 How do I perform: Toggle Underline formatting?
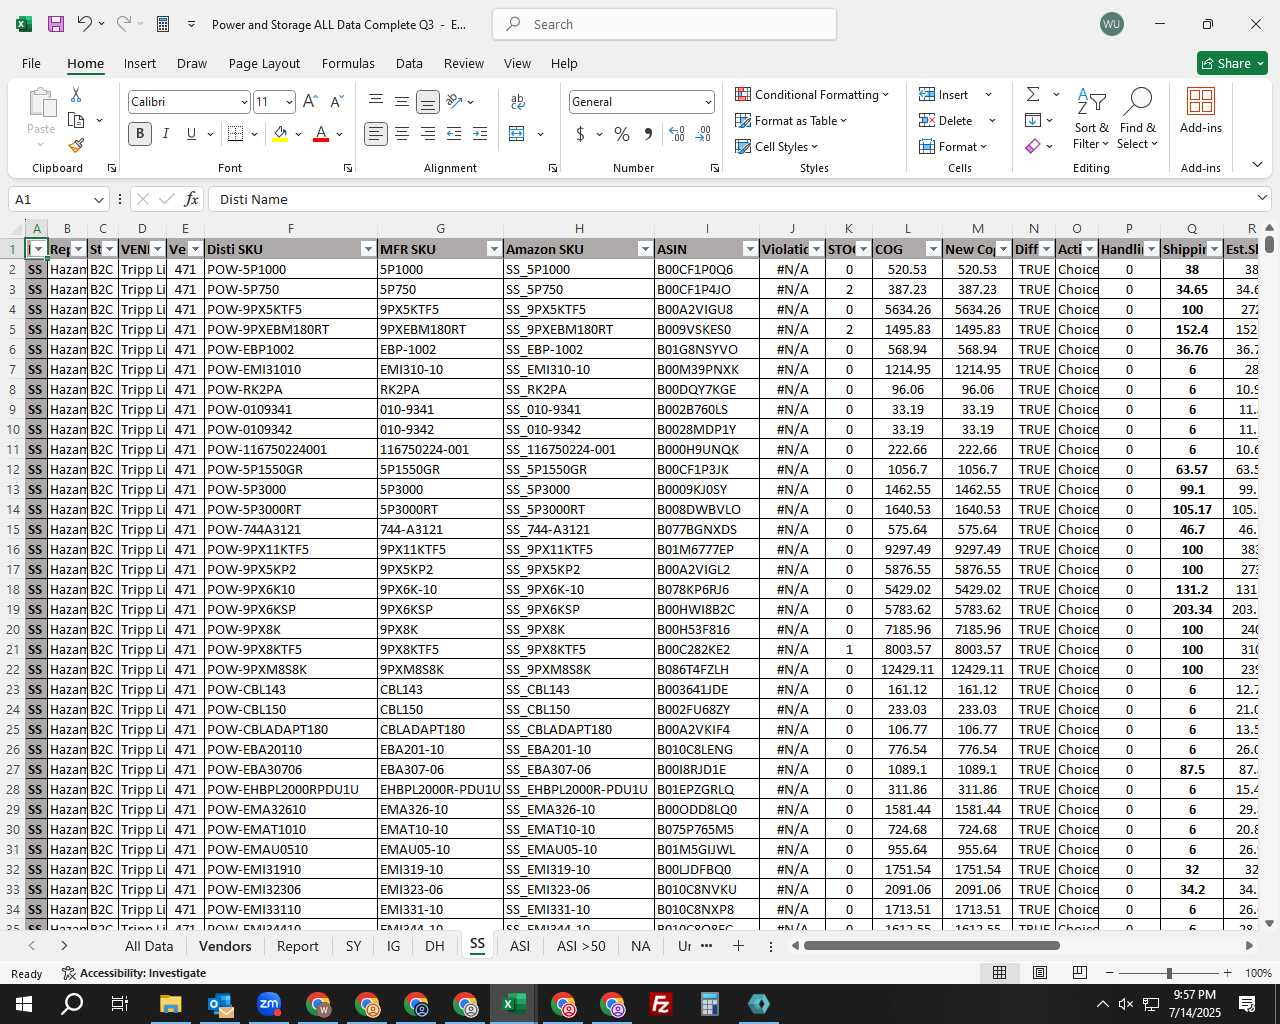click(x=191, y=134)
